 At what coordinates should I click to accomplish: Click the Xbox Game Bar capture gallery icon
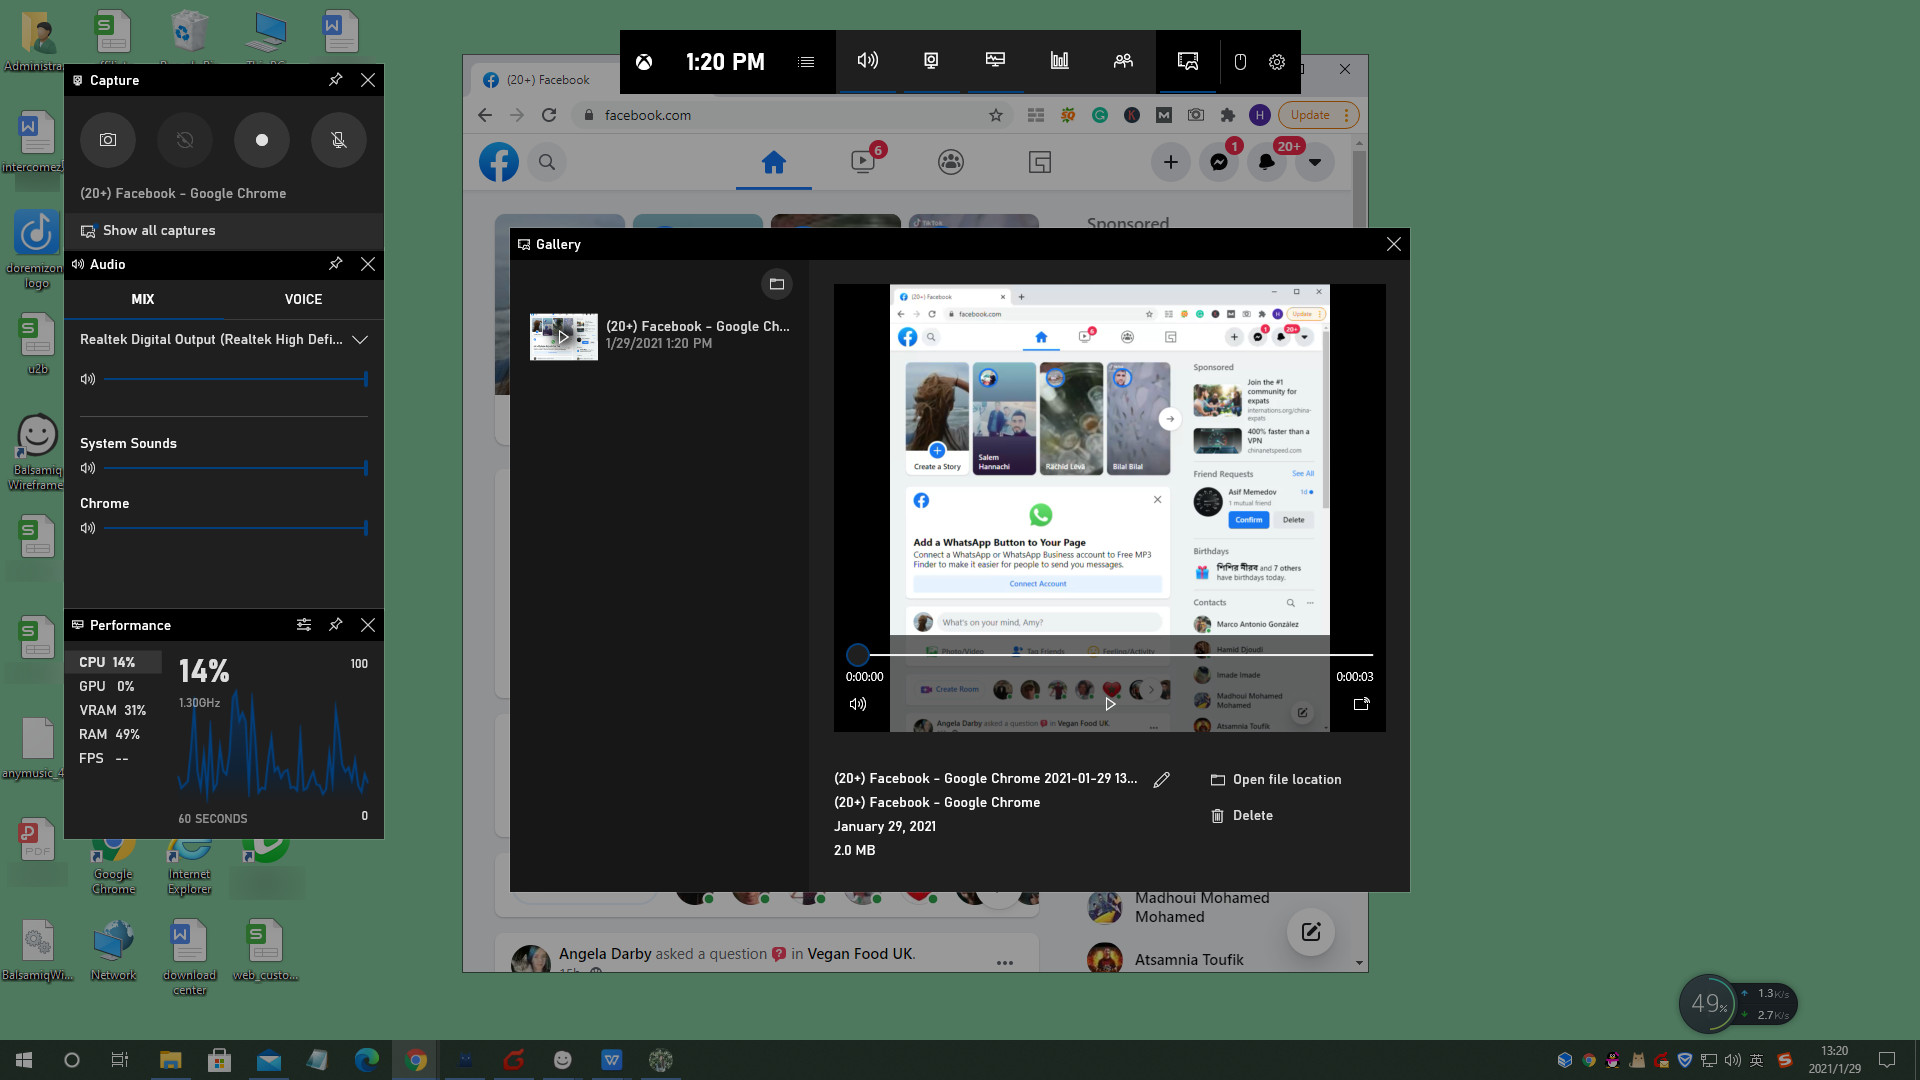click(1187, 61)
